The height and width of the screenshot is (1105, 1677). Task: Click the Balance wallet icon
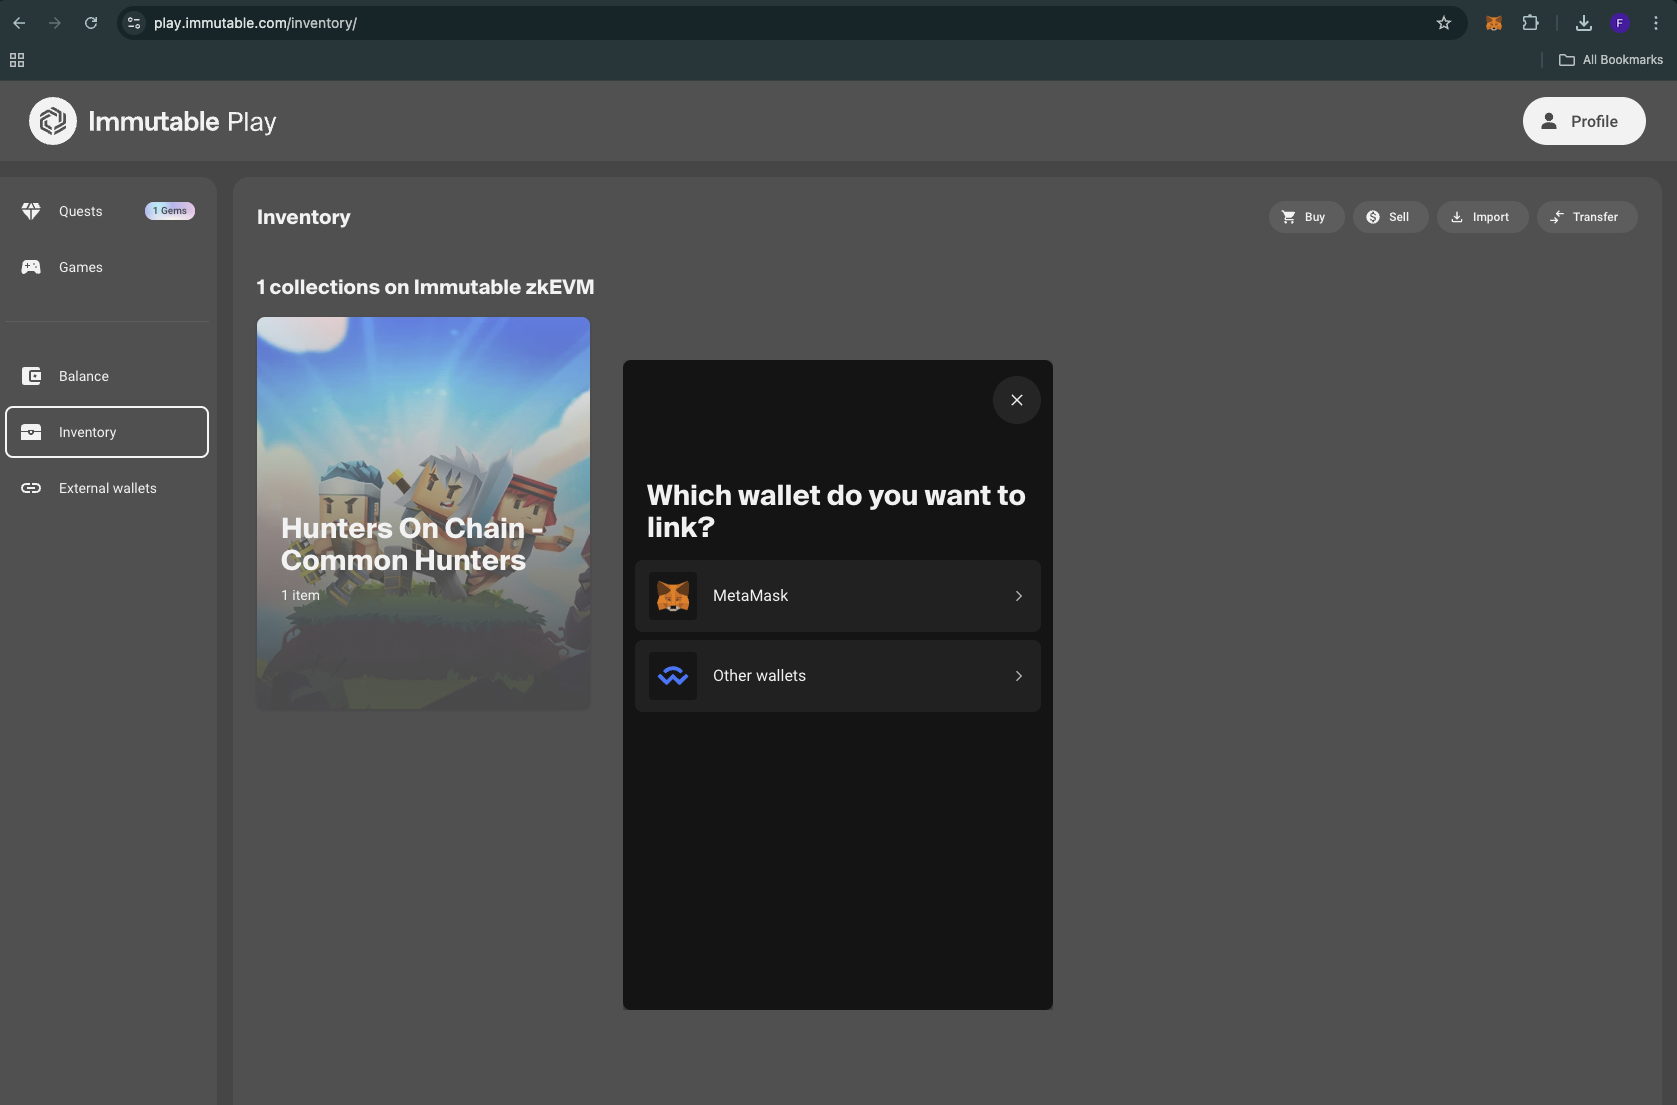[31, 376]
